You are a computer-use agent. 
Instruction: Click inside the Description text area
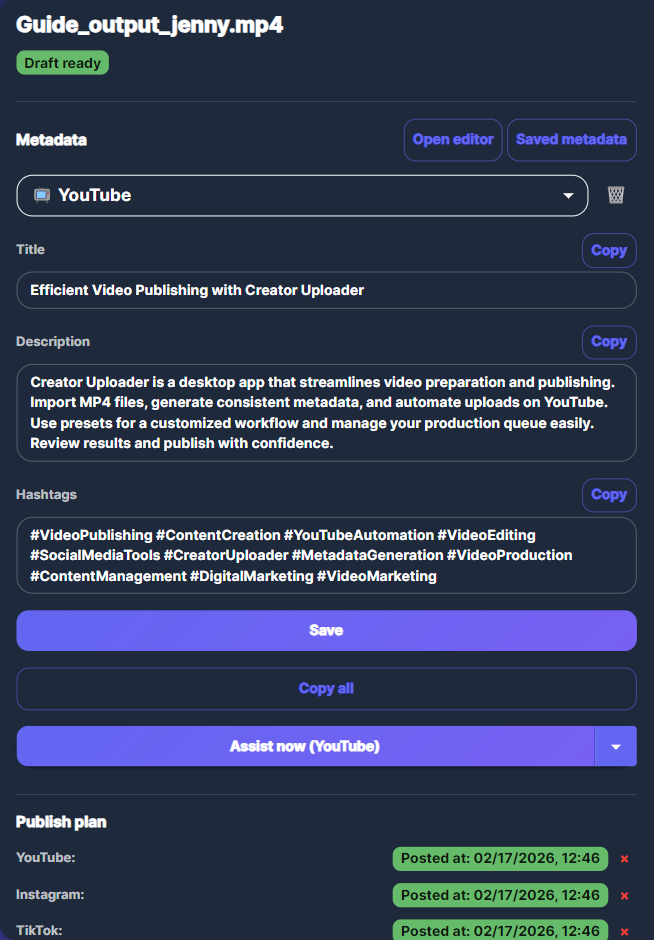(x=326, y=412)
